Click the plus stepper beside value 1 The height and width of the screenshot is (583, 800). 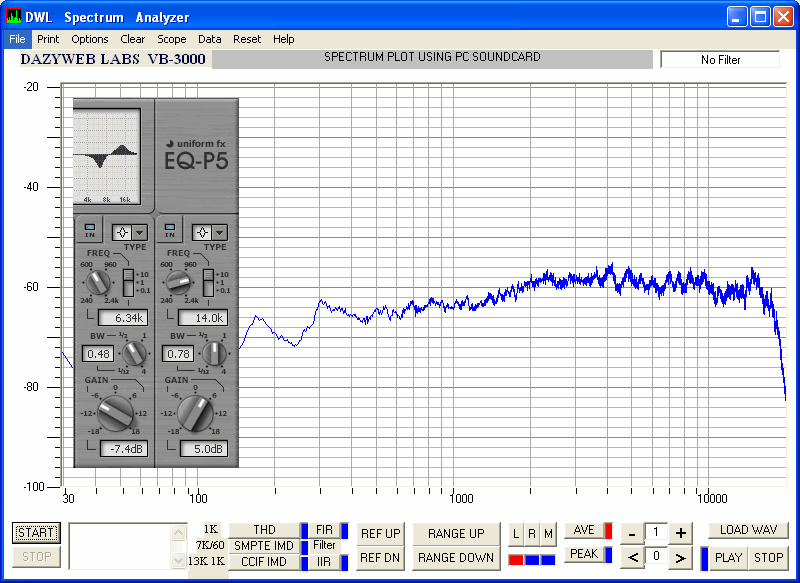click(681, 534)
